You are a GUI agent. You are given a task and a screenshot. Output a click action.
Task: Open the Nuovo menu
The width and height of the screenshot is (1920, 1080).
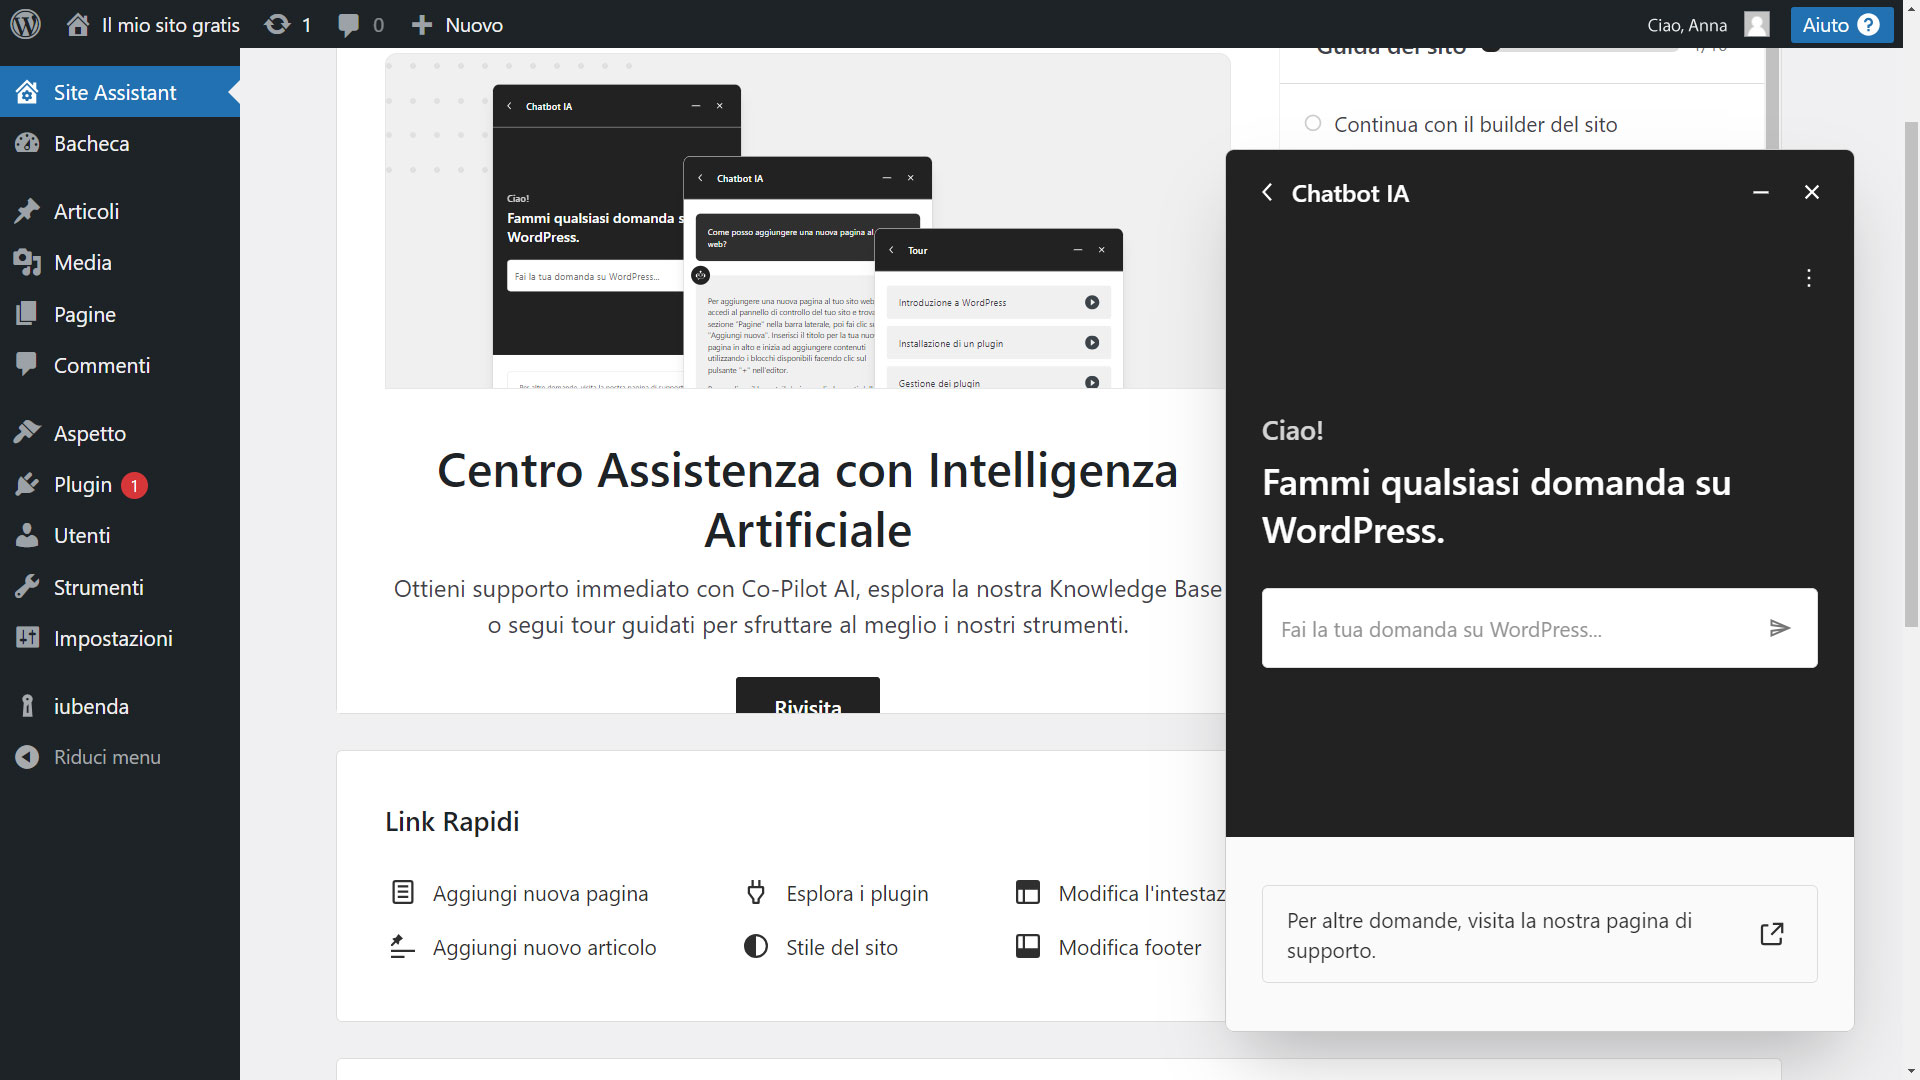[457, 24]
